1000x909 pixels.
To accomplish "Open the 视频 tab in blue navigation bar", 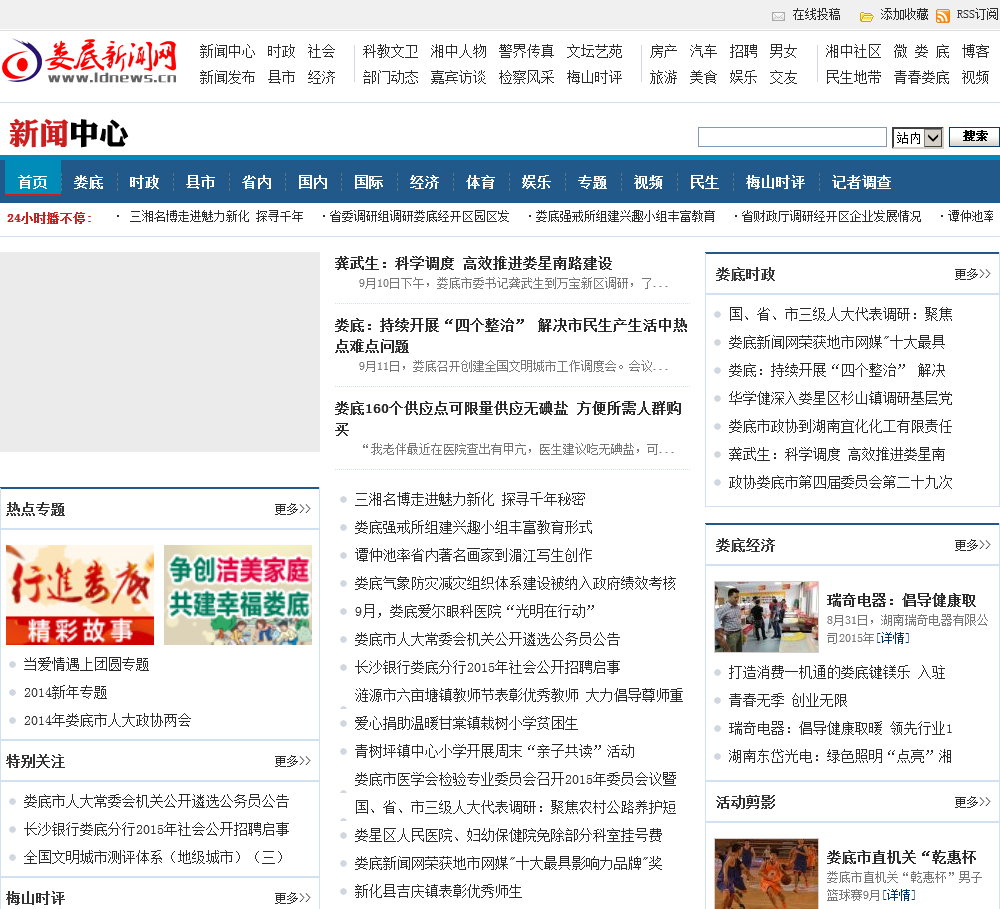I will click(648, 182).
